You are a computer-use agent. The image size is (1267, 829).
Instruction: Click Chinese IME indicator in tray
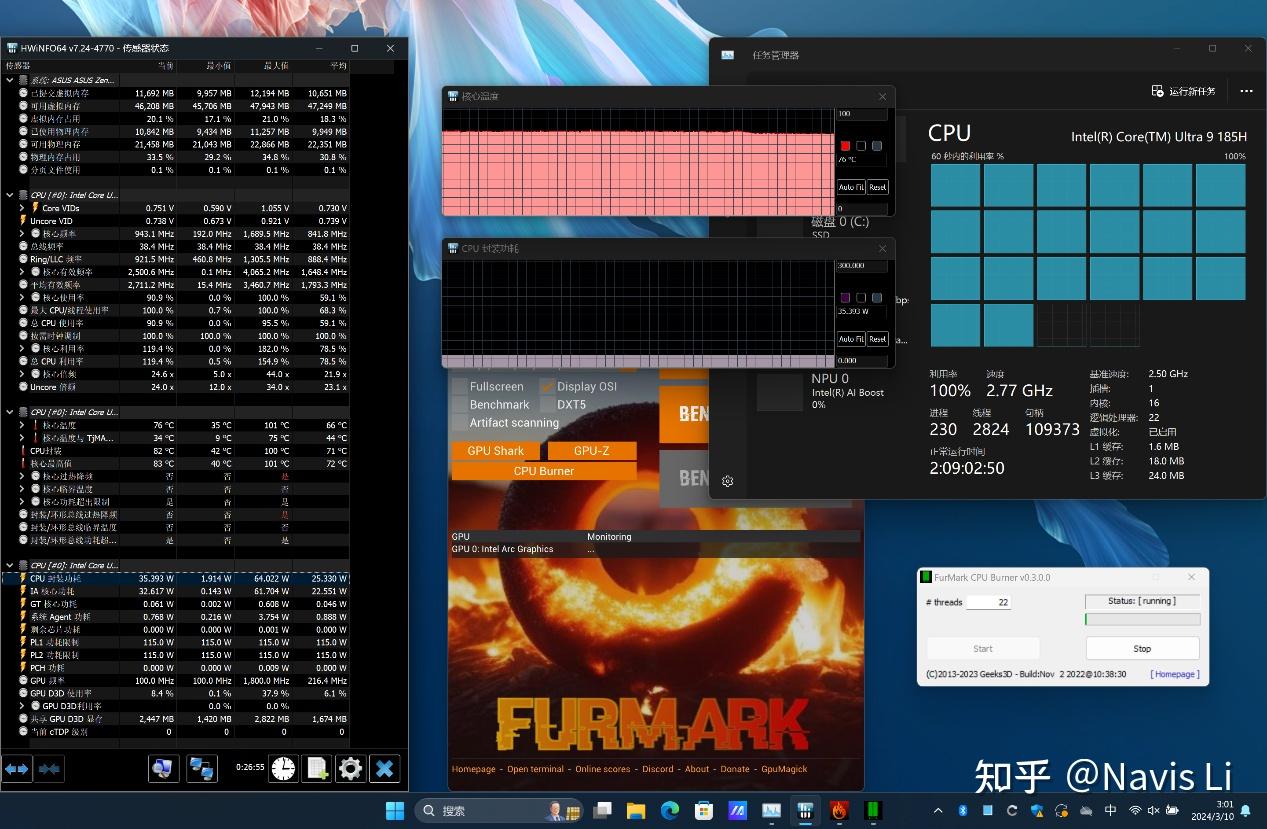click(x=1111, y=810)
